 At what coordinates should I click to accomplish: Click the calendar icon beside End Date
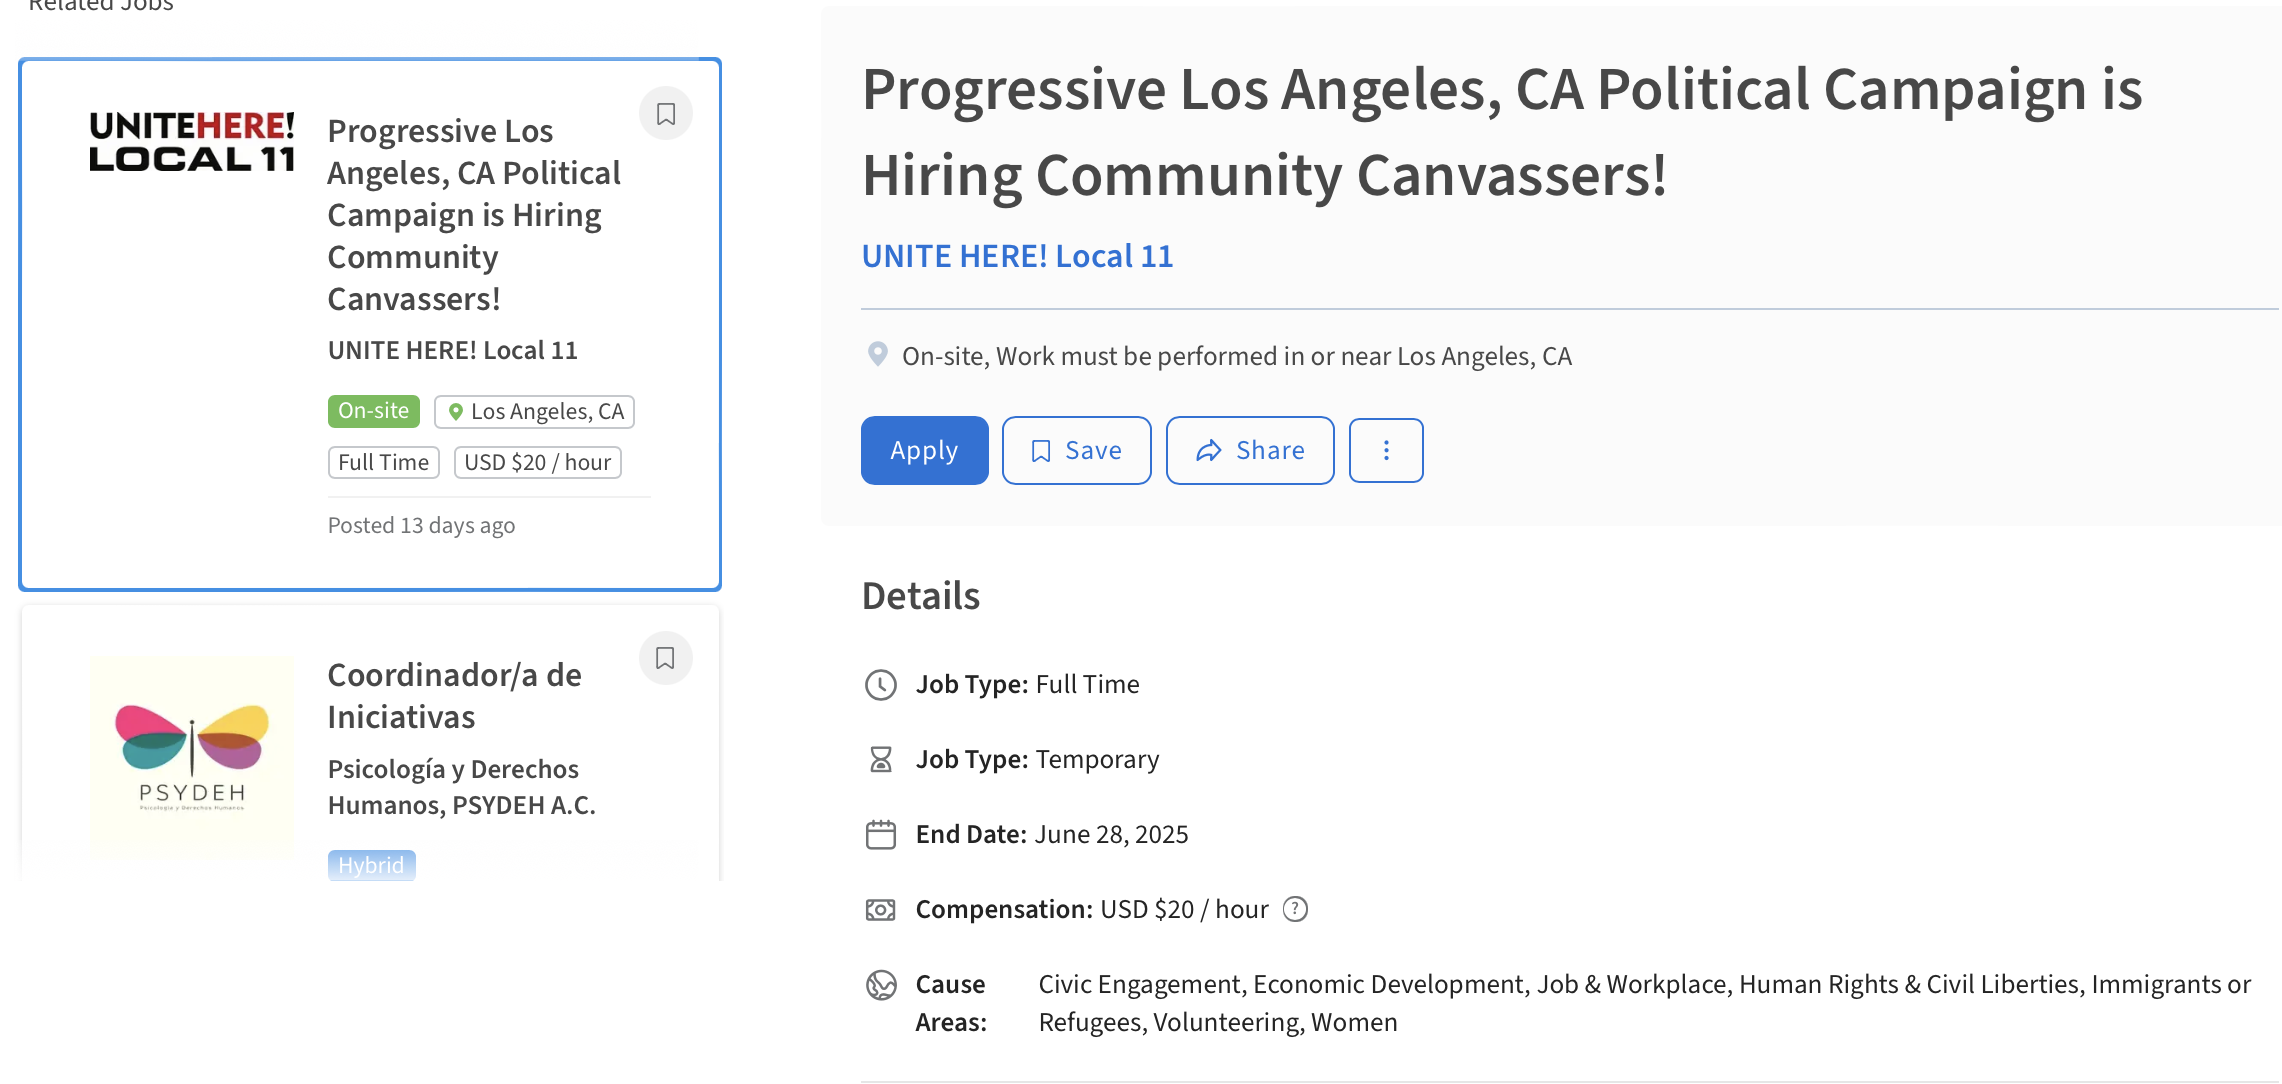pos(880,834)
